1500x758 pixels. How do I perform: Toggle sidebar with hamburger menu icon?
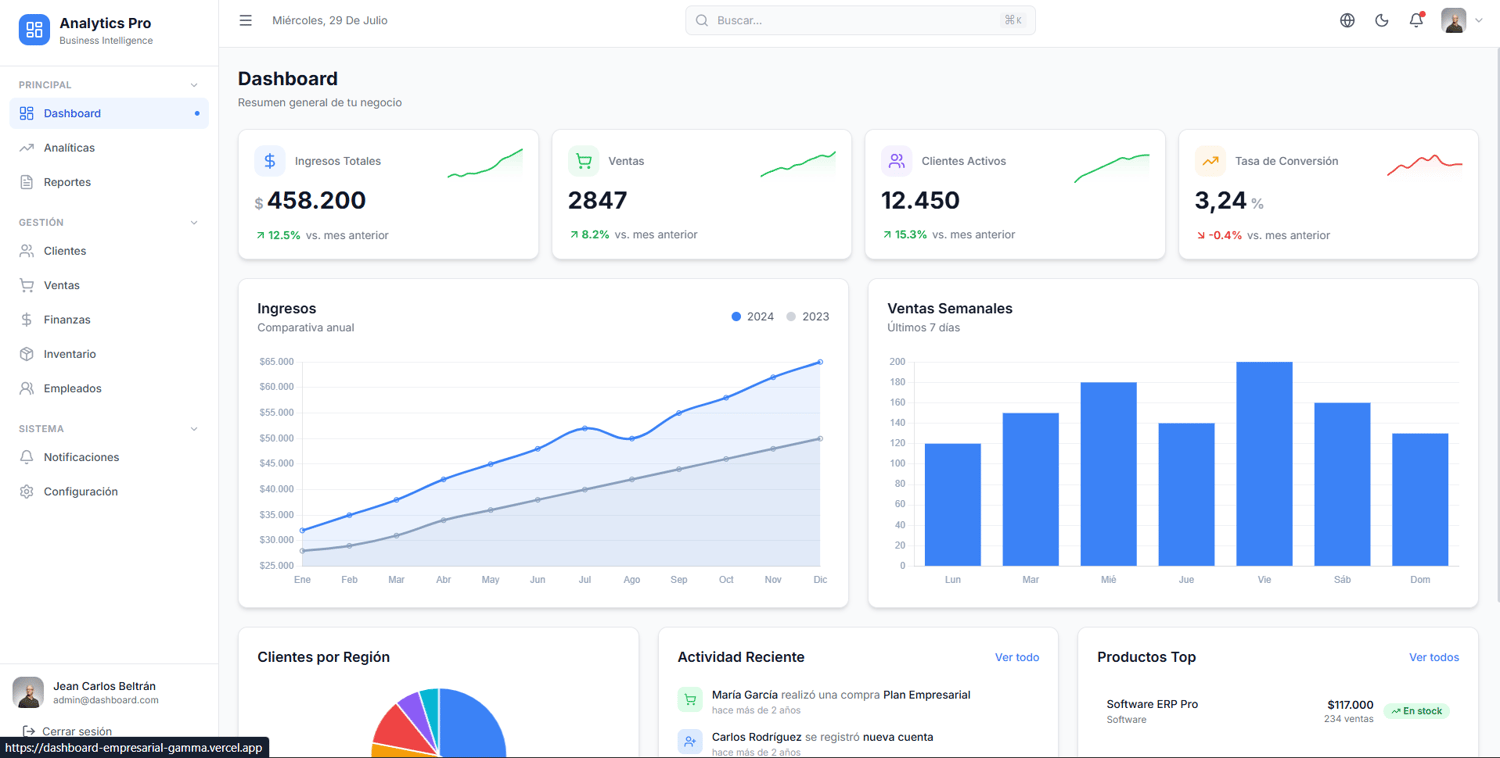[245, 20]
